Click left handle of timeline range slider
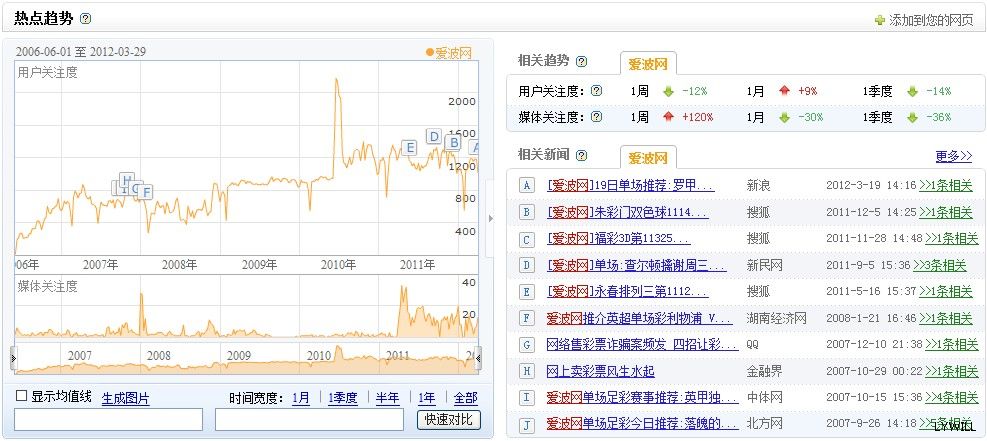Image resolution: width=987 pixels, height=441 pixels. [14, 357]
